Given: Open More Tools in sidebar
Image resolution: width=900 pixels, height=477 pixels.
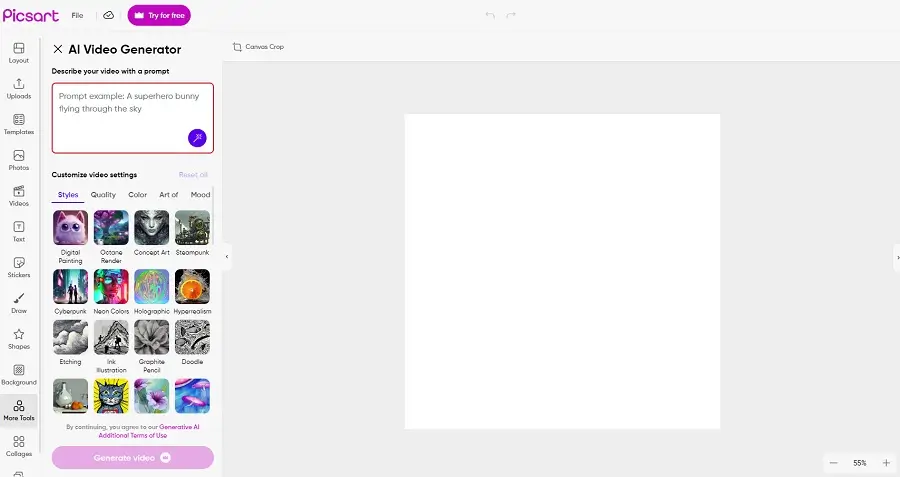Looking at the screenshot, I should 19,411.
